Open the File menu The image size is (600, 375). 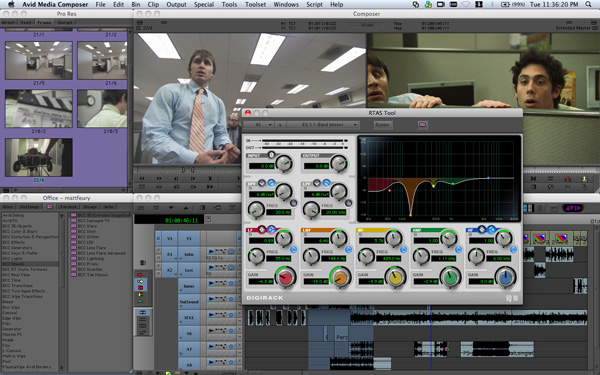pos(101,5)
